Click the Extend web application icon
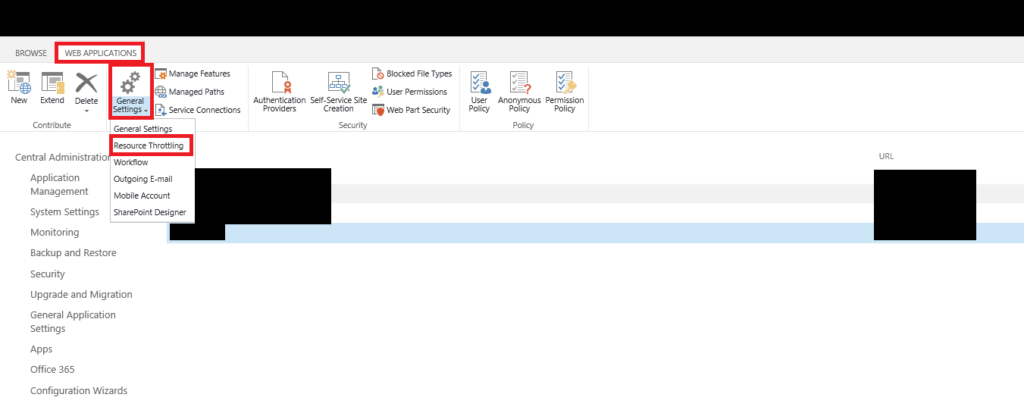This screenshot has height=413, width=1024. click(52, 82)
